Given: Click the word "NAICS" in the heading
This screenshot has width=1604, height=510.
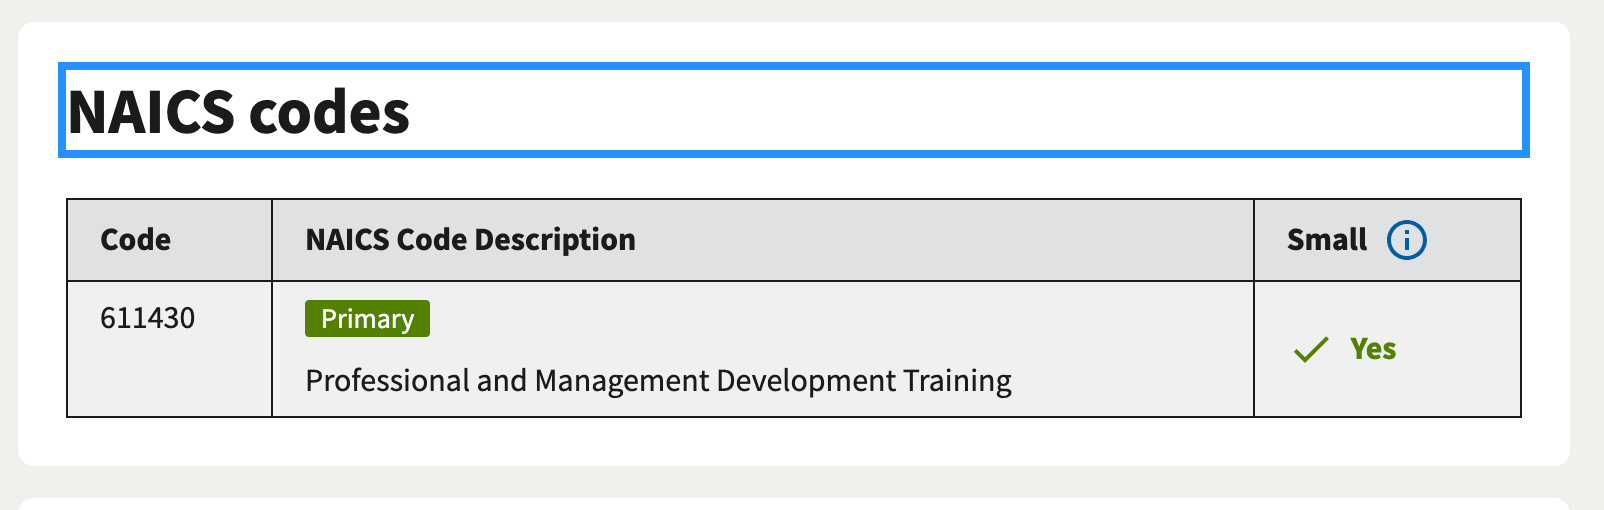Looking at the screenshot, I should coord(151,112).
